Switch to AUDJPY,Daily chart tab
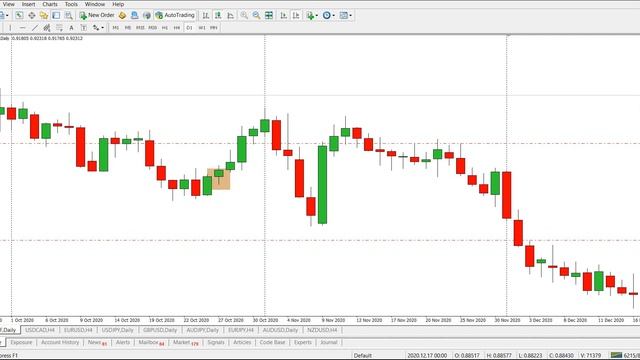 tap(202, 330)
